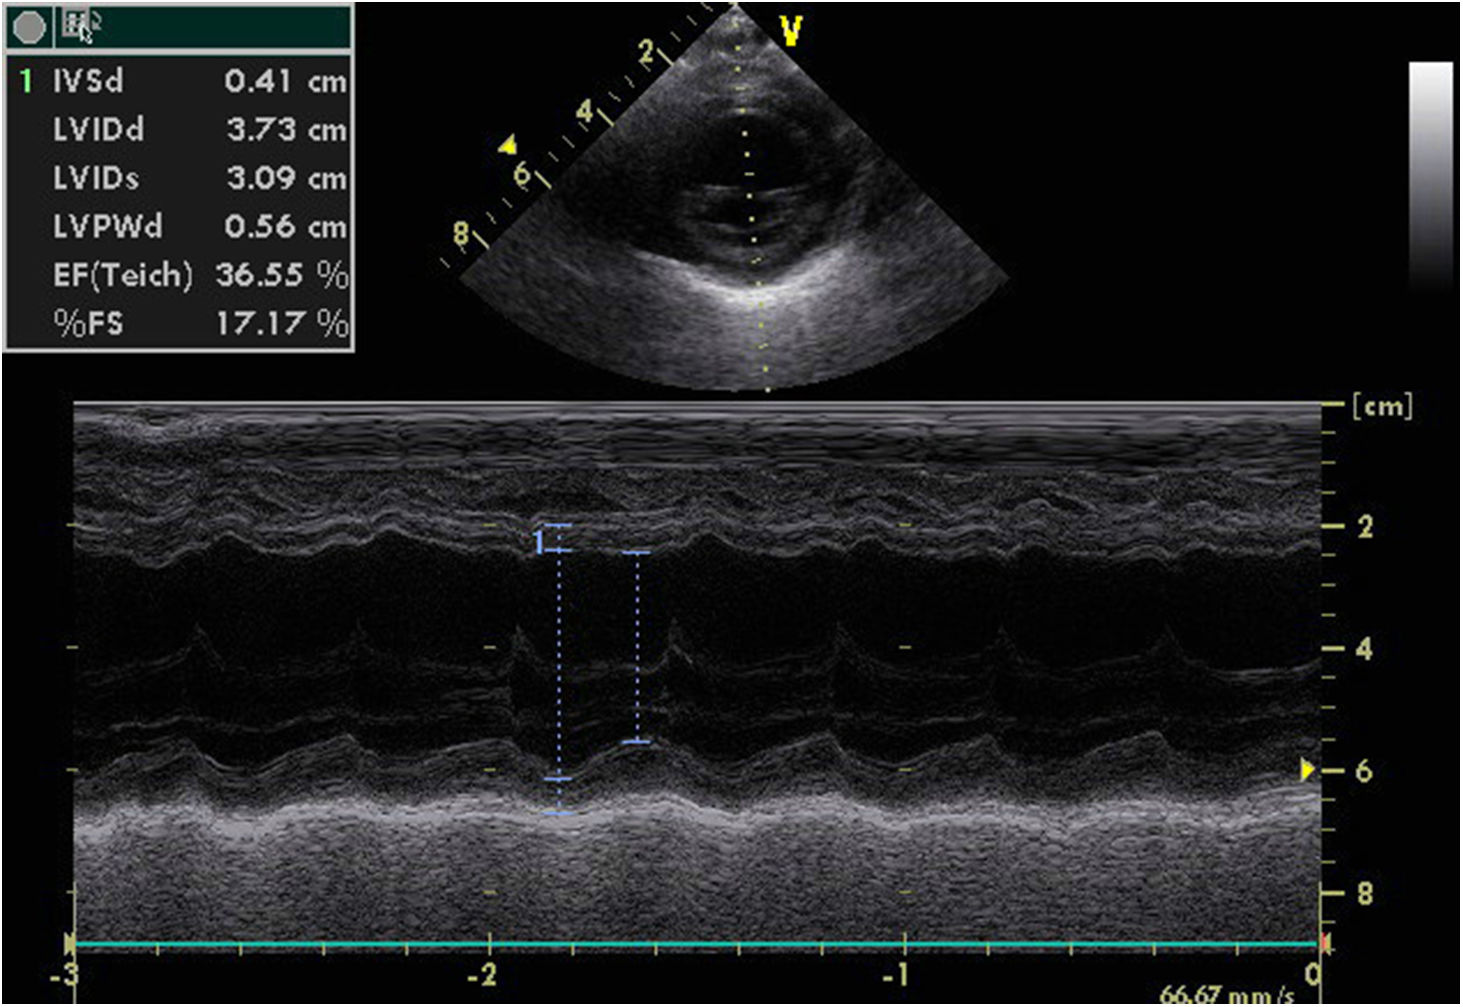This screenshot has width=1463, height=1007.
Task: Click the yellow depth arrow near 6 cm
Action: click(1307, 770)
